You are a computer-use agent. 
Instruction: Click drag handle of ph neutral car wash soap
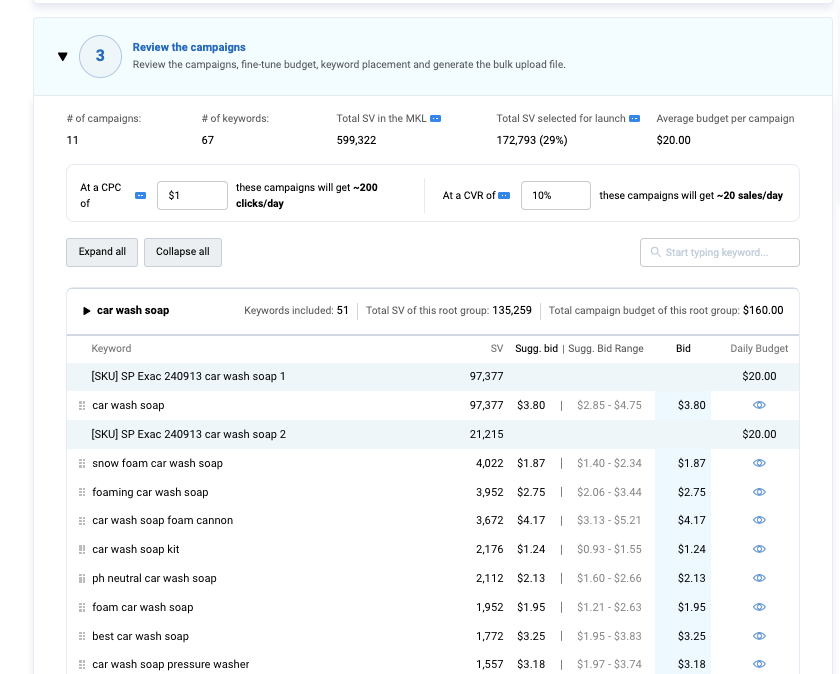pos(82,579)
